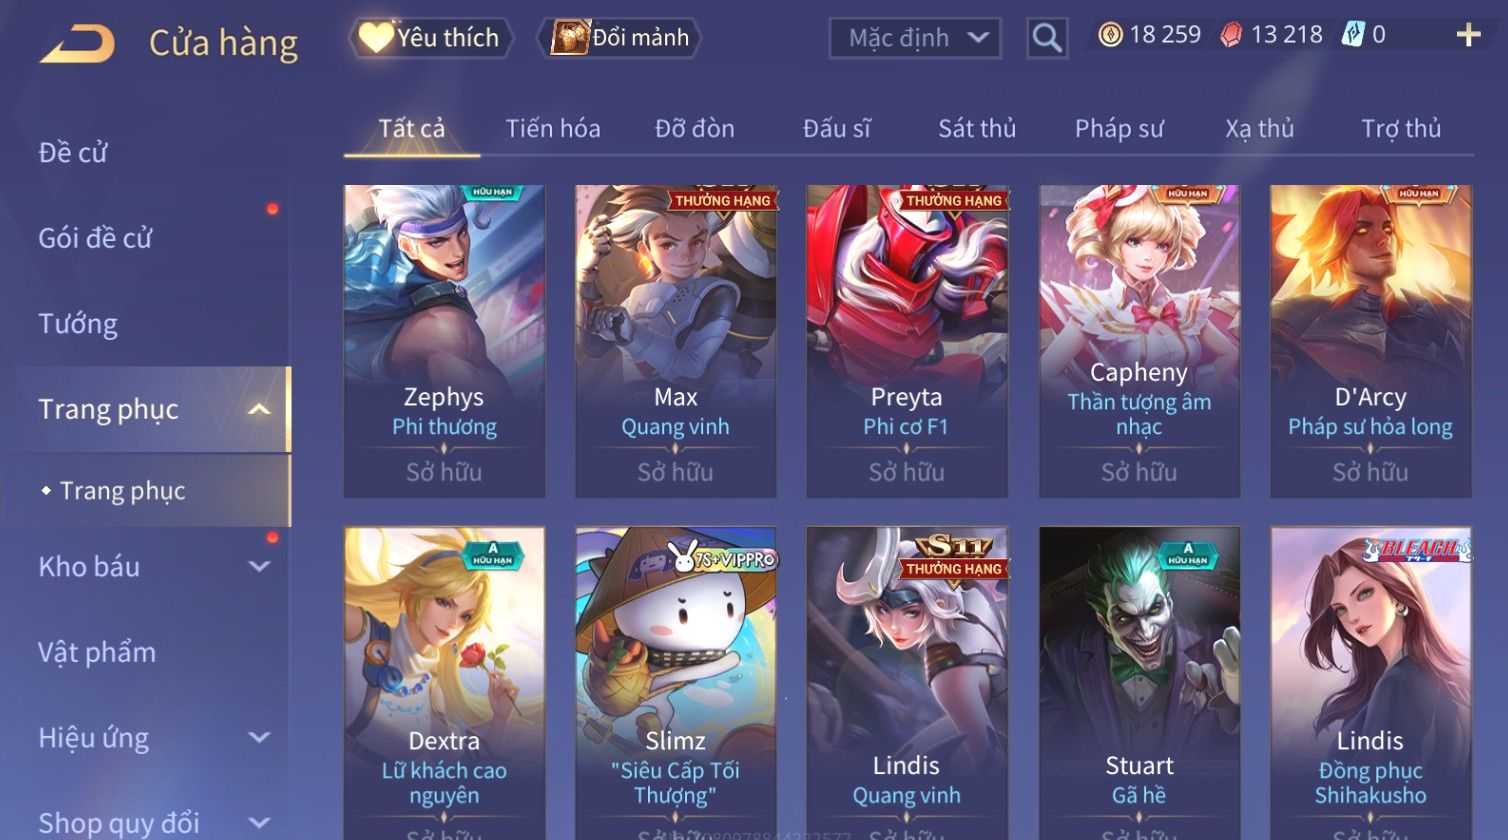
Task: Open Đổi mảnh chest exchange
Action: point(620,38)
